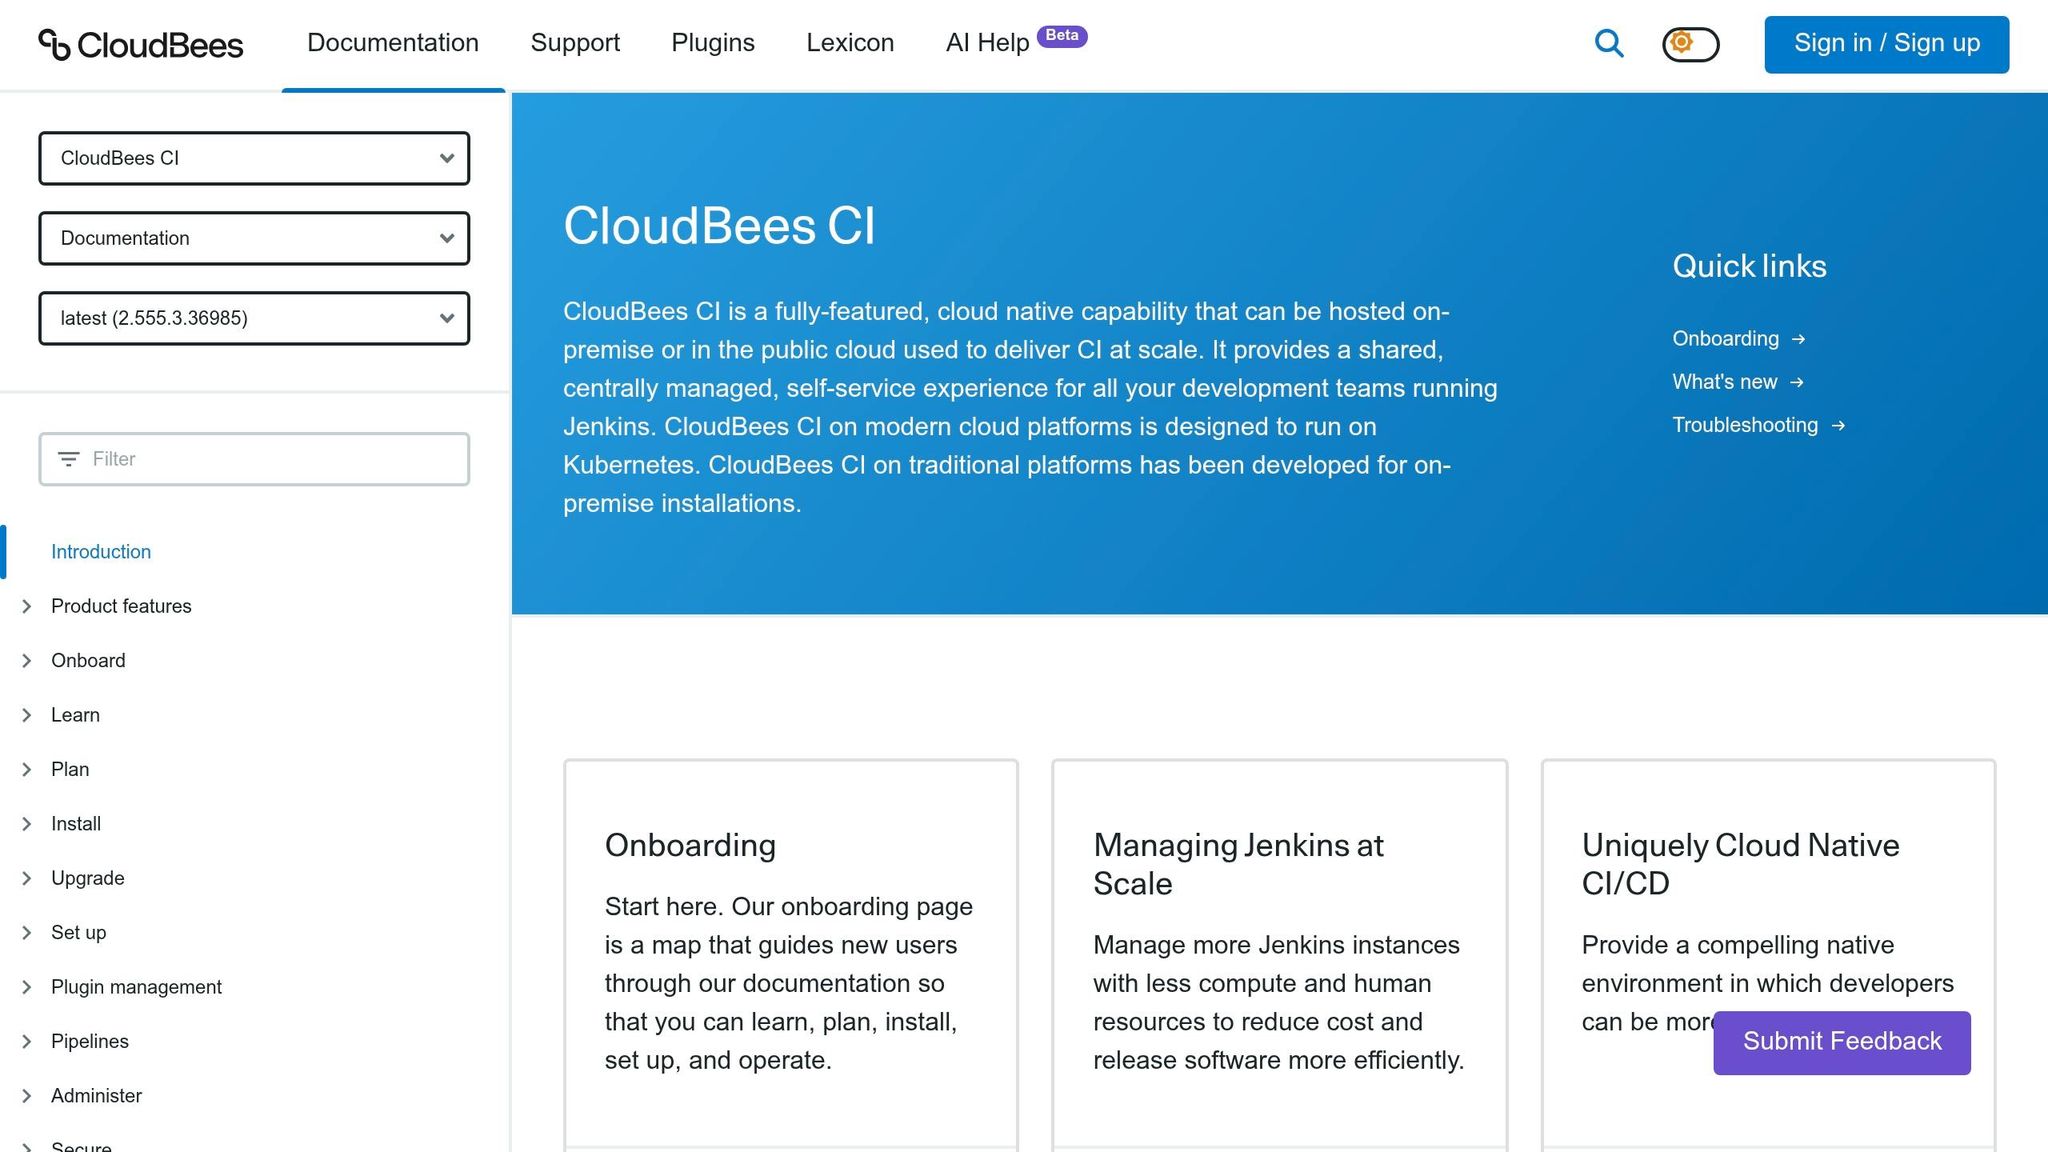The image size is (2048, 1152).
Task: Click the Beta badge on AI Help
Action: 1062,36
